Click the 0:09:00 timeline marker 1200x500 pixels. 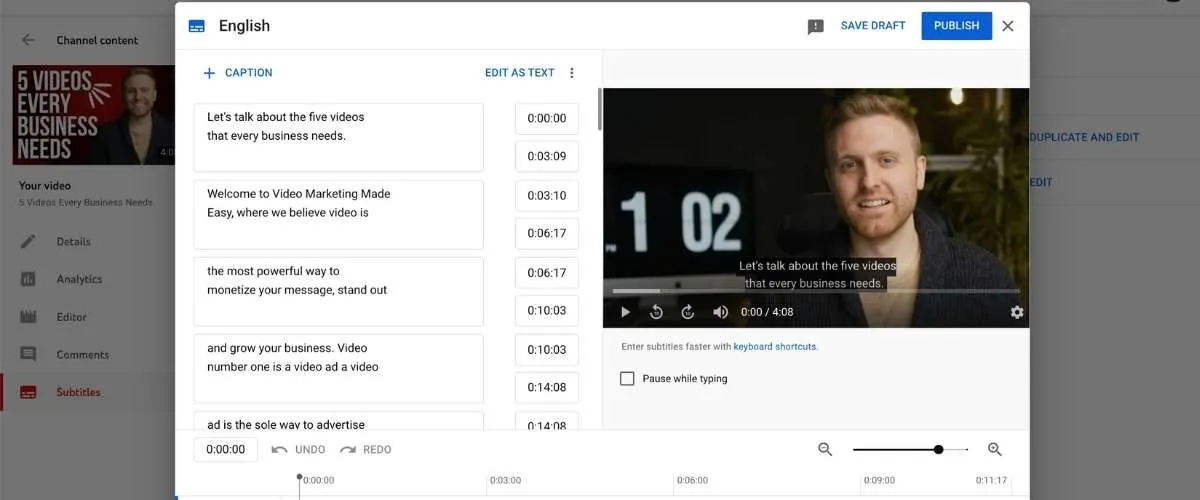pyautogui.click(x=880, y=480)
